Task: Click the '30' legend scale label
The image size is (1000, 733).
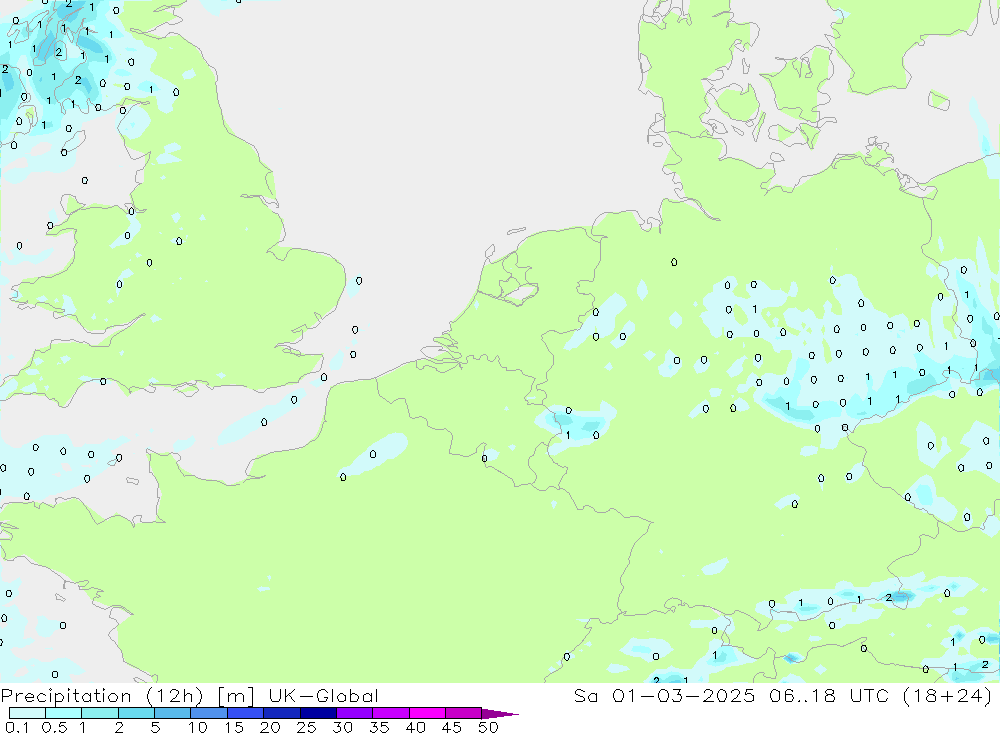Action: [342, 727]
